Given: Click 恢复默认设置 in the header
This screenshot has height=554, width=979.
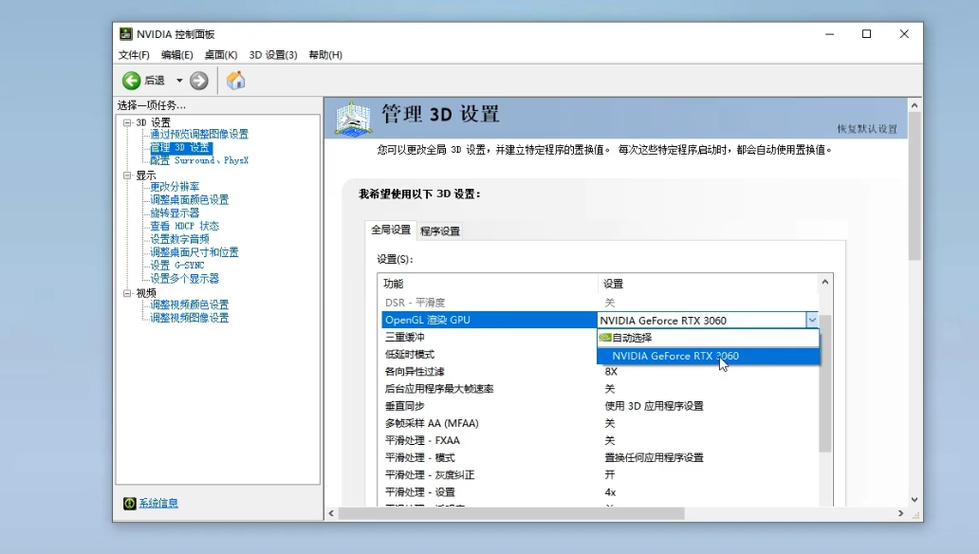Looking at the screenshot, I should (x=867, y=129).
